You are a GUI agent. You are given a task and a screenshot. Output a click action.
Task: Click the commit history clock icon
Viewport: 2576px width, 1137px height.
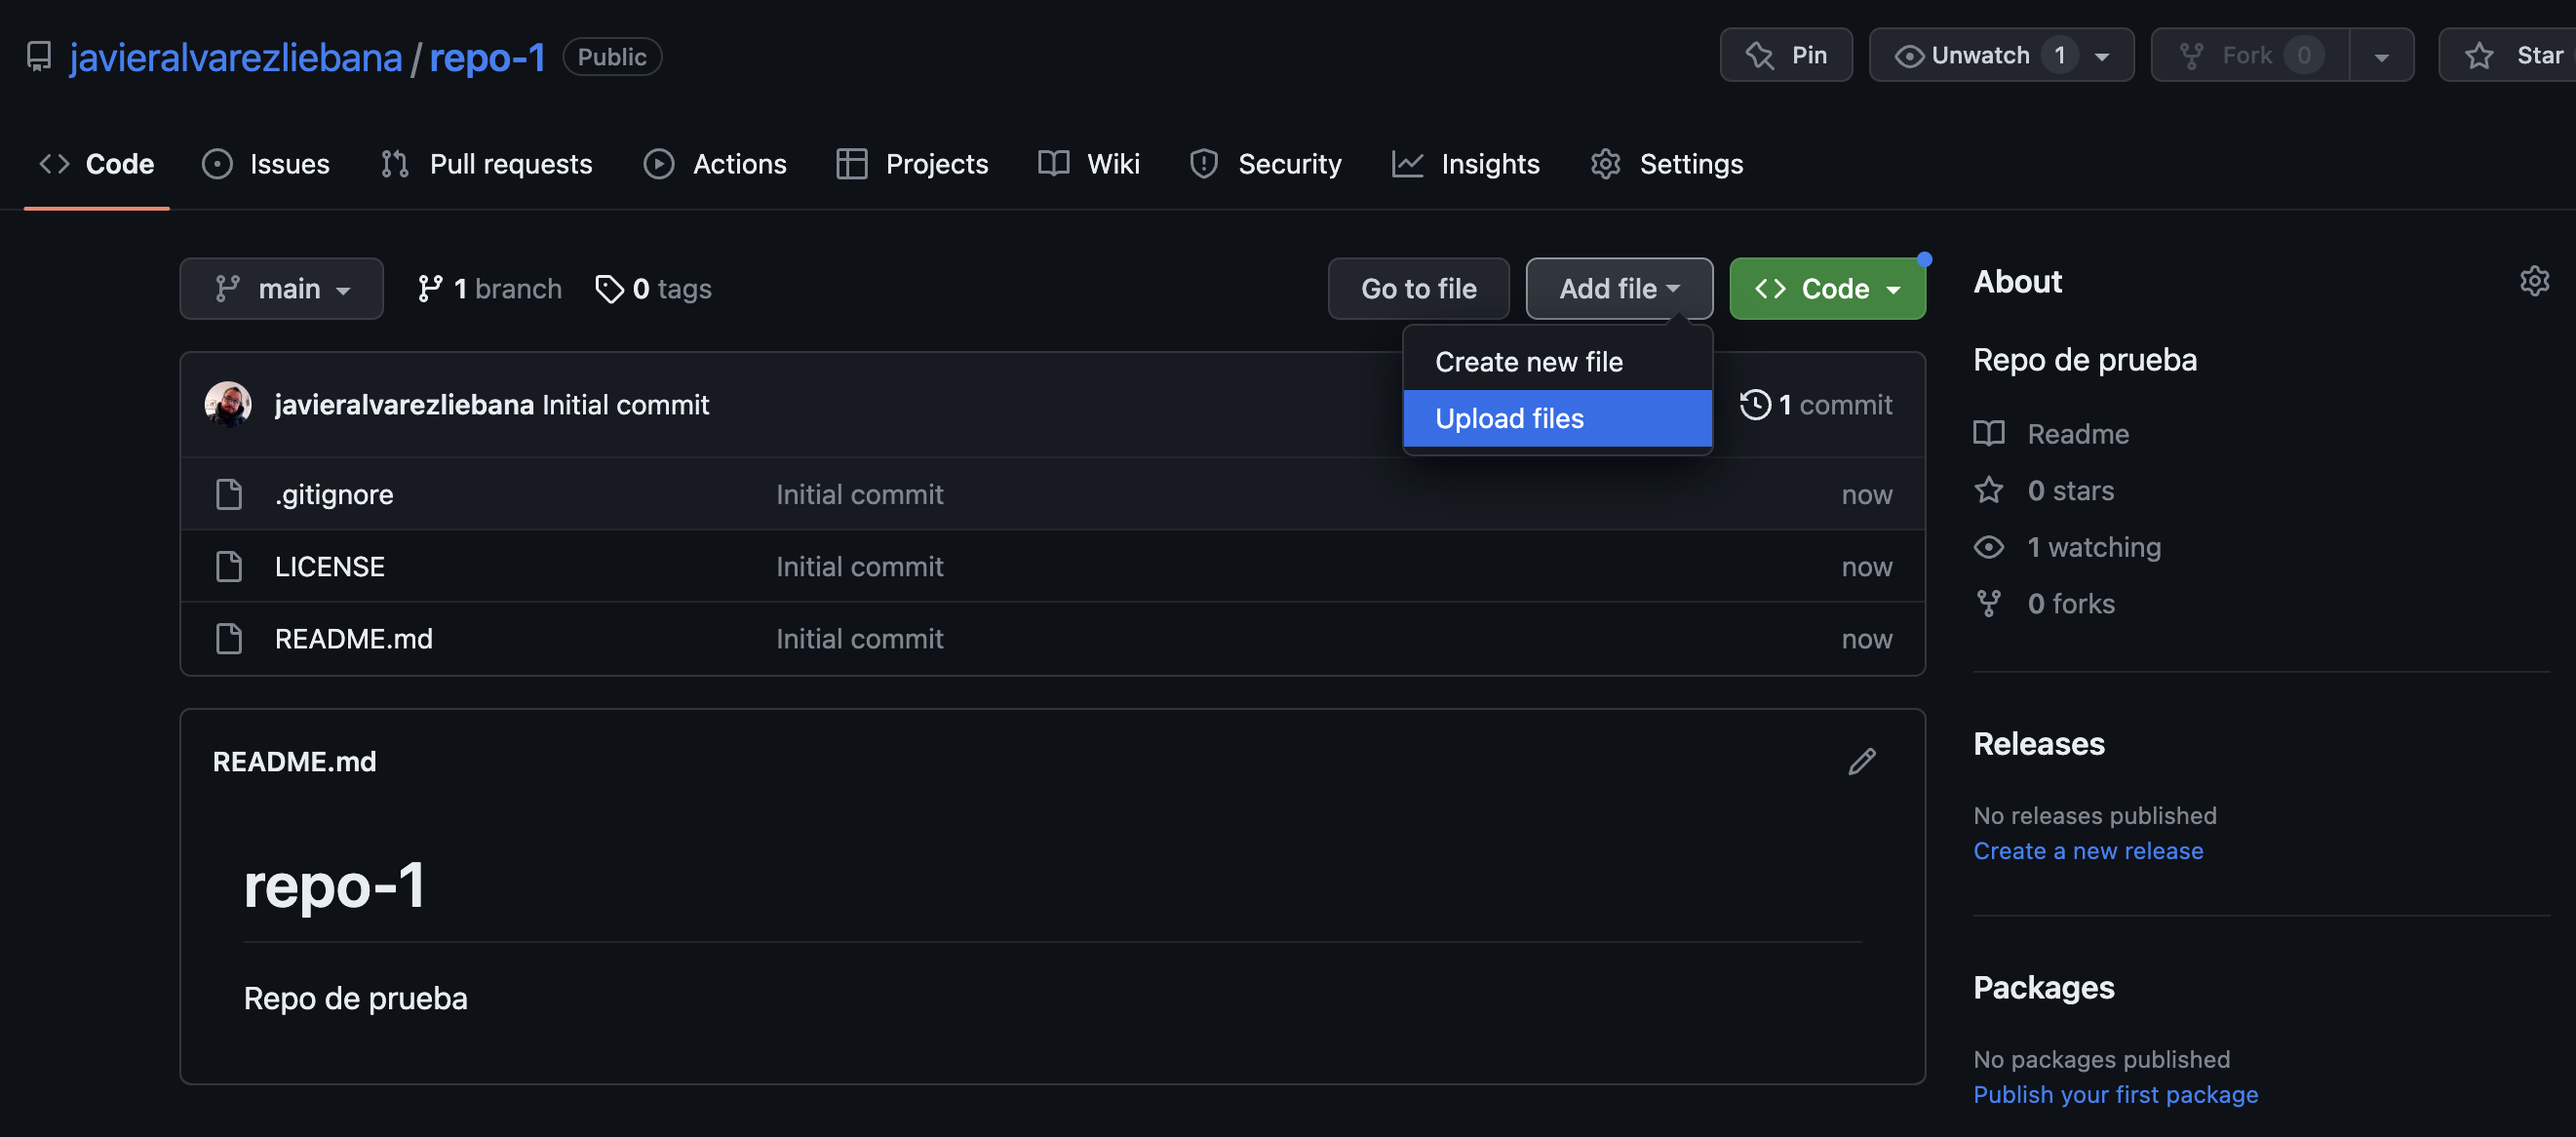tap(1755, 405)
